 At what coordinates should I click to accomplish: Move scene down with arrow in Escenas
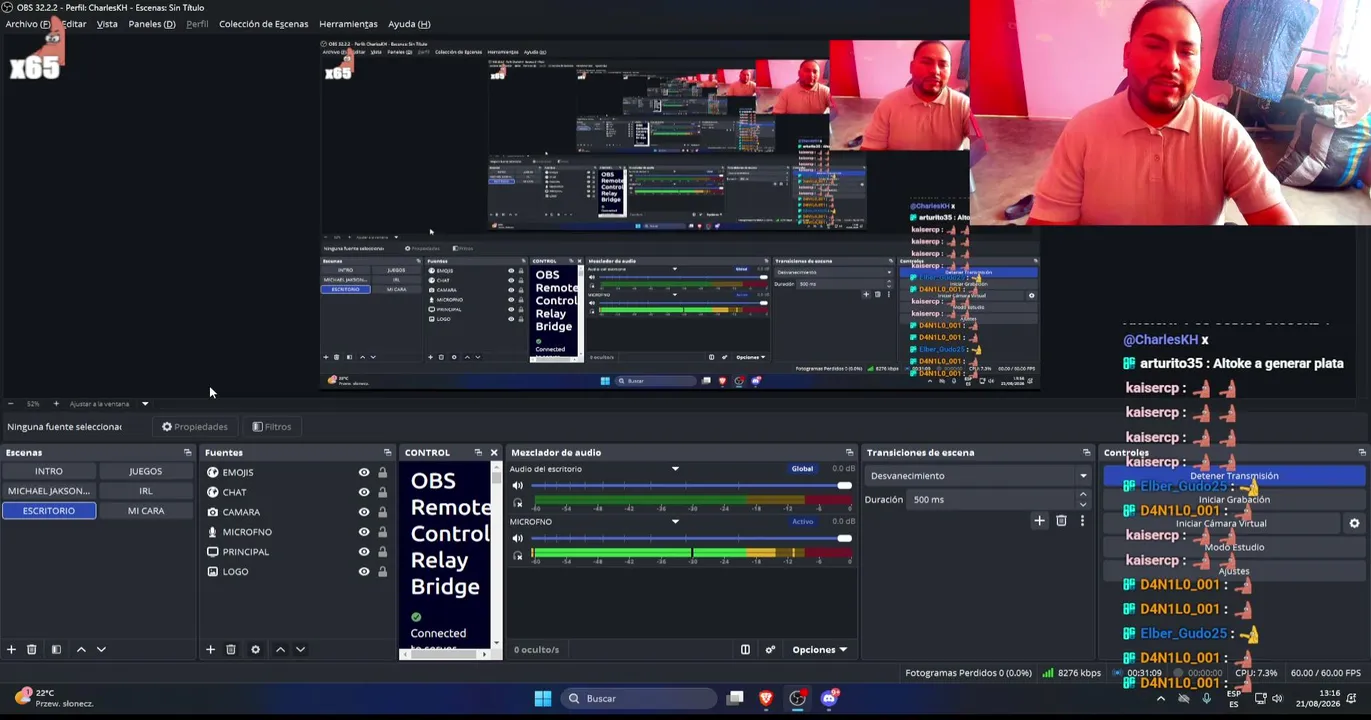(x=101, y=650)
